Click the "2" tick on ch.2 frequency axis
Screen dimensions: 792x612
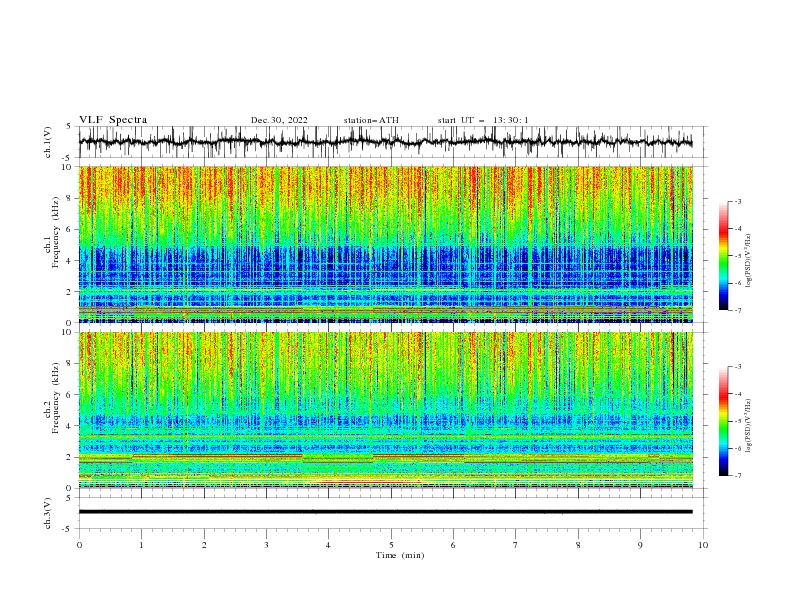[x=71, y=457]
